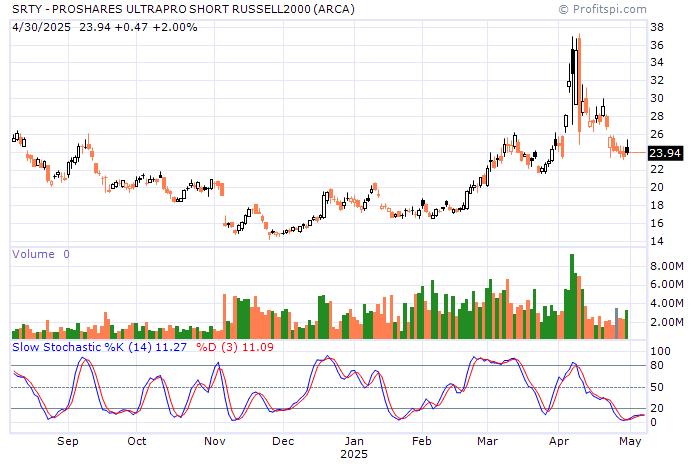
Task: Click the 100 stochastic axis label
Action: tap(660, 351)
